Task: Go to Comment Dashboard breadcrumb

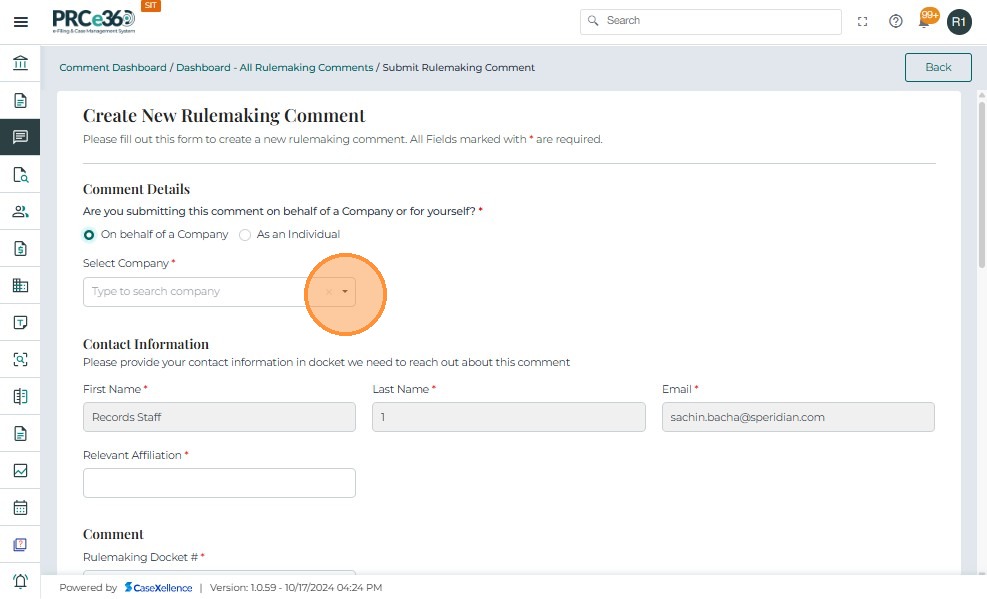Action: click(113, 68)
